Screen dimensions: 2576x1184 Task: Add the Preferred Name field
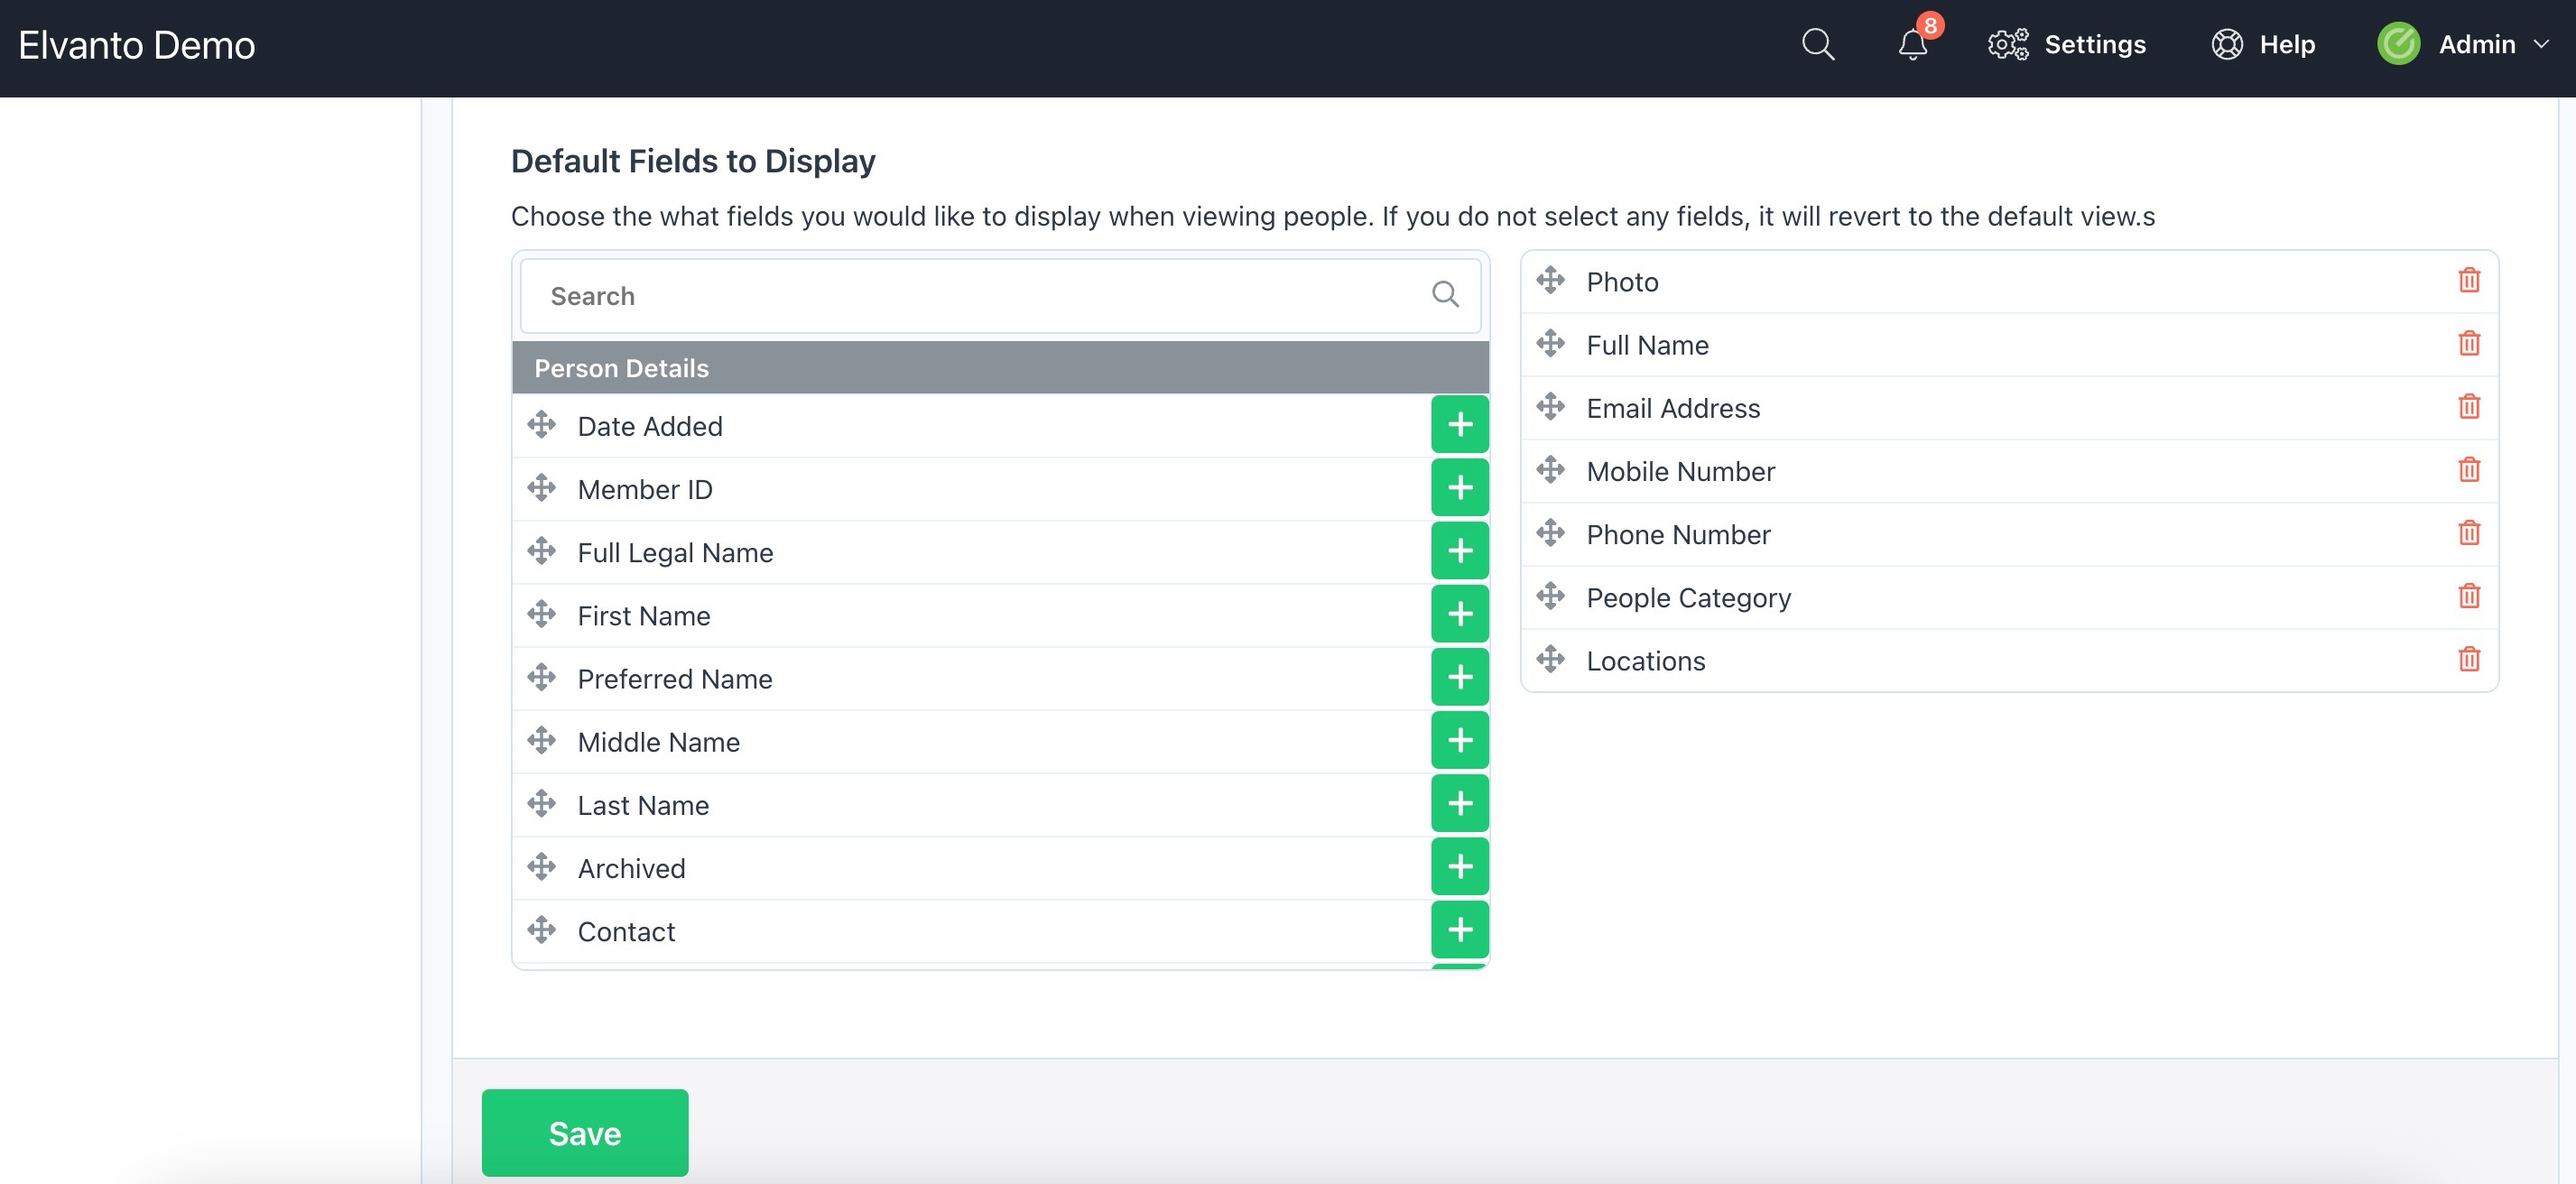pyautogui.click(x=1459, y=677)
